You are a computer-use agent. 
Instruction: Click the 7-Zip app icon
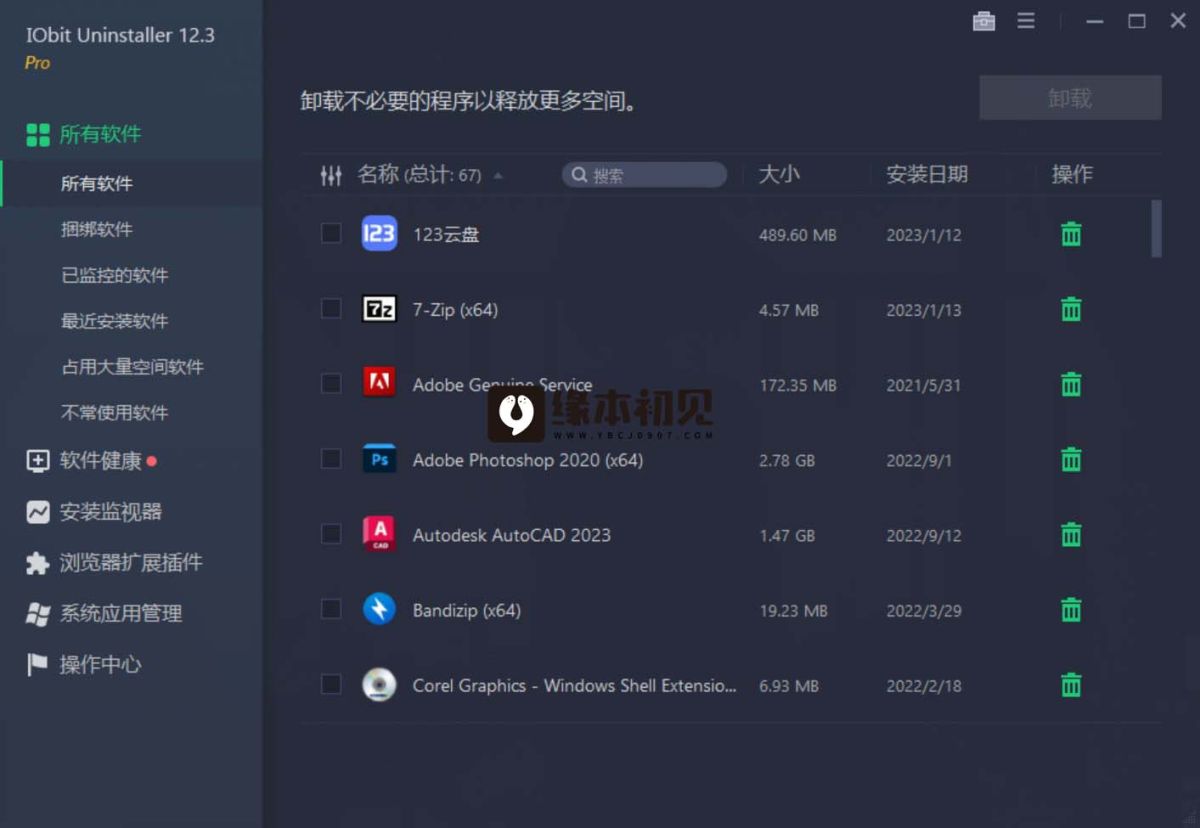click(x=379, y=308)
